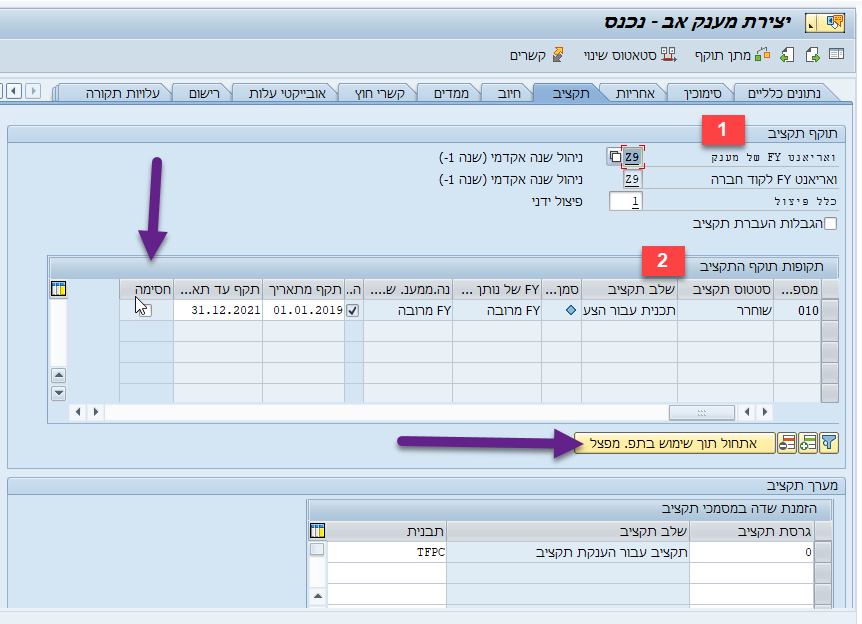862x624 pixels.
Task: Click the validity table scroll-down arrow
Action: pos(58,394)
